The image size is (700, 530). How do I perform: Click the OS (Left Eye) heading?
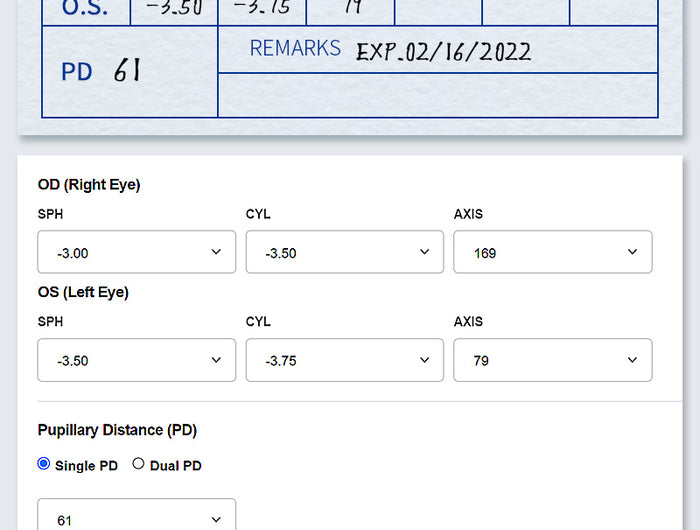pos(83,293)
